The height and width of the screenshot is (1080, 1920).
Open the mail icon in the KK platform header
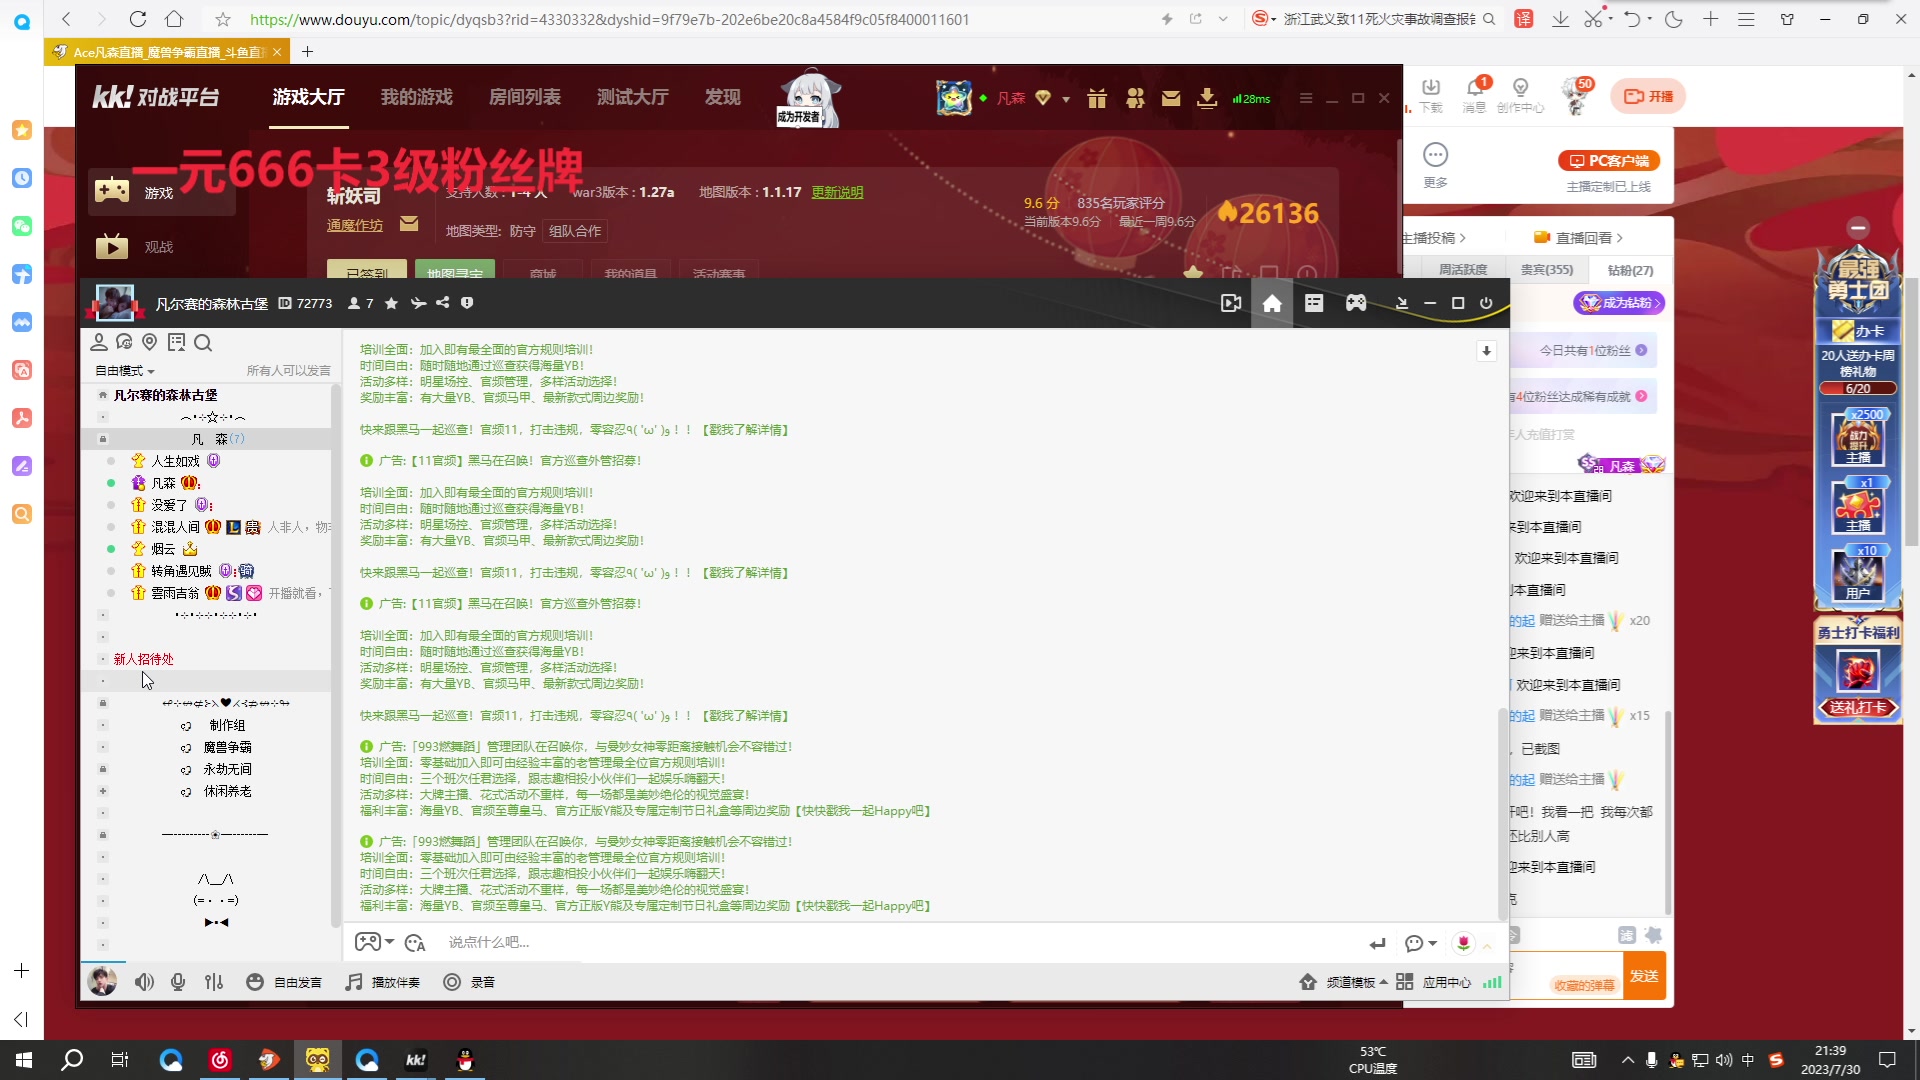1171,98
